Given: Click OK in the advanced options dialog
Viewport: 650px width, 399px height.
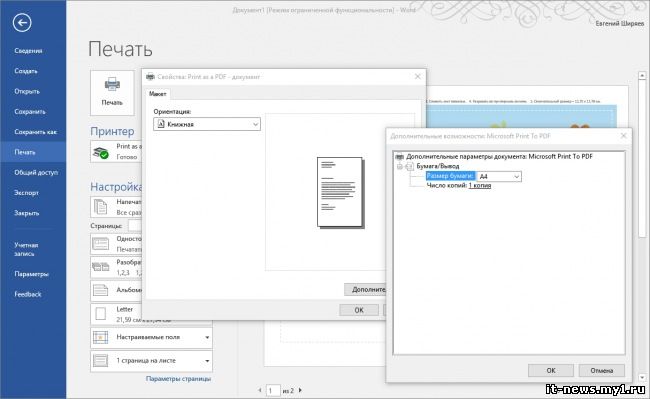Looking at the screenshot, I should pyautogui.click(x=551, y=370).
